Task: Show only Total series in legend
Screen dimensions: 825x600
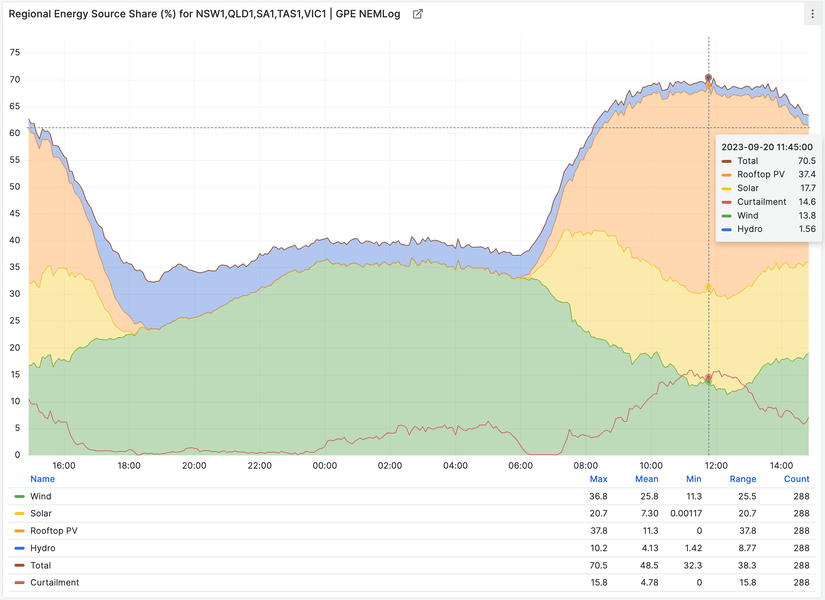Action: [x=42, y=565]
